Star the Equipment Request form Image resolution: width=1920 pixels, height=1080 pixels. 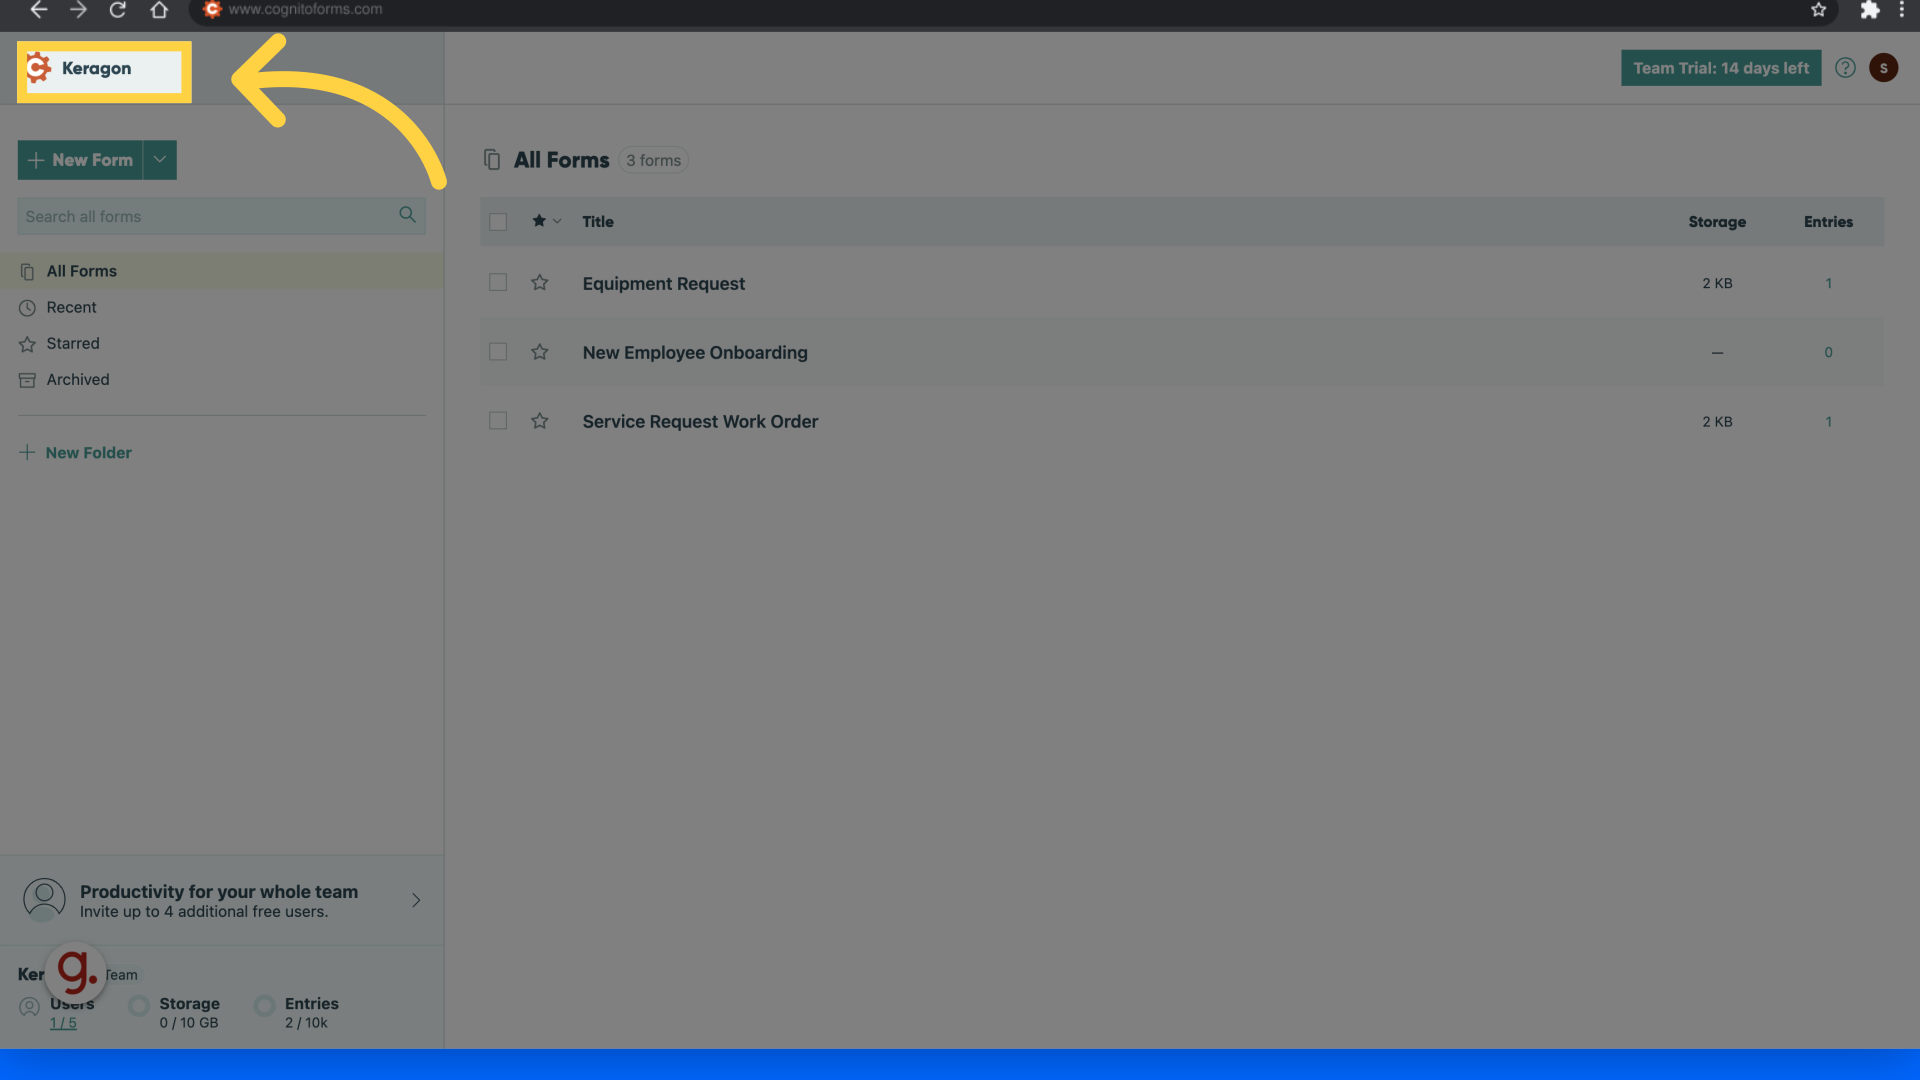click(540, 283)
